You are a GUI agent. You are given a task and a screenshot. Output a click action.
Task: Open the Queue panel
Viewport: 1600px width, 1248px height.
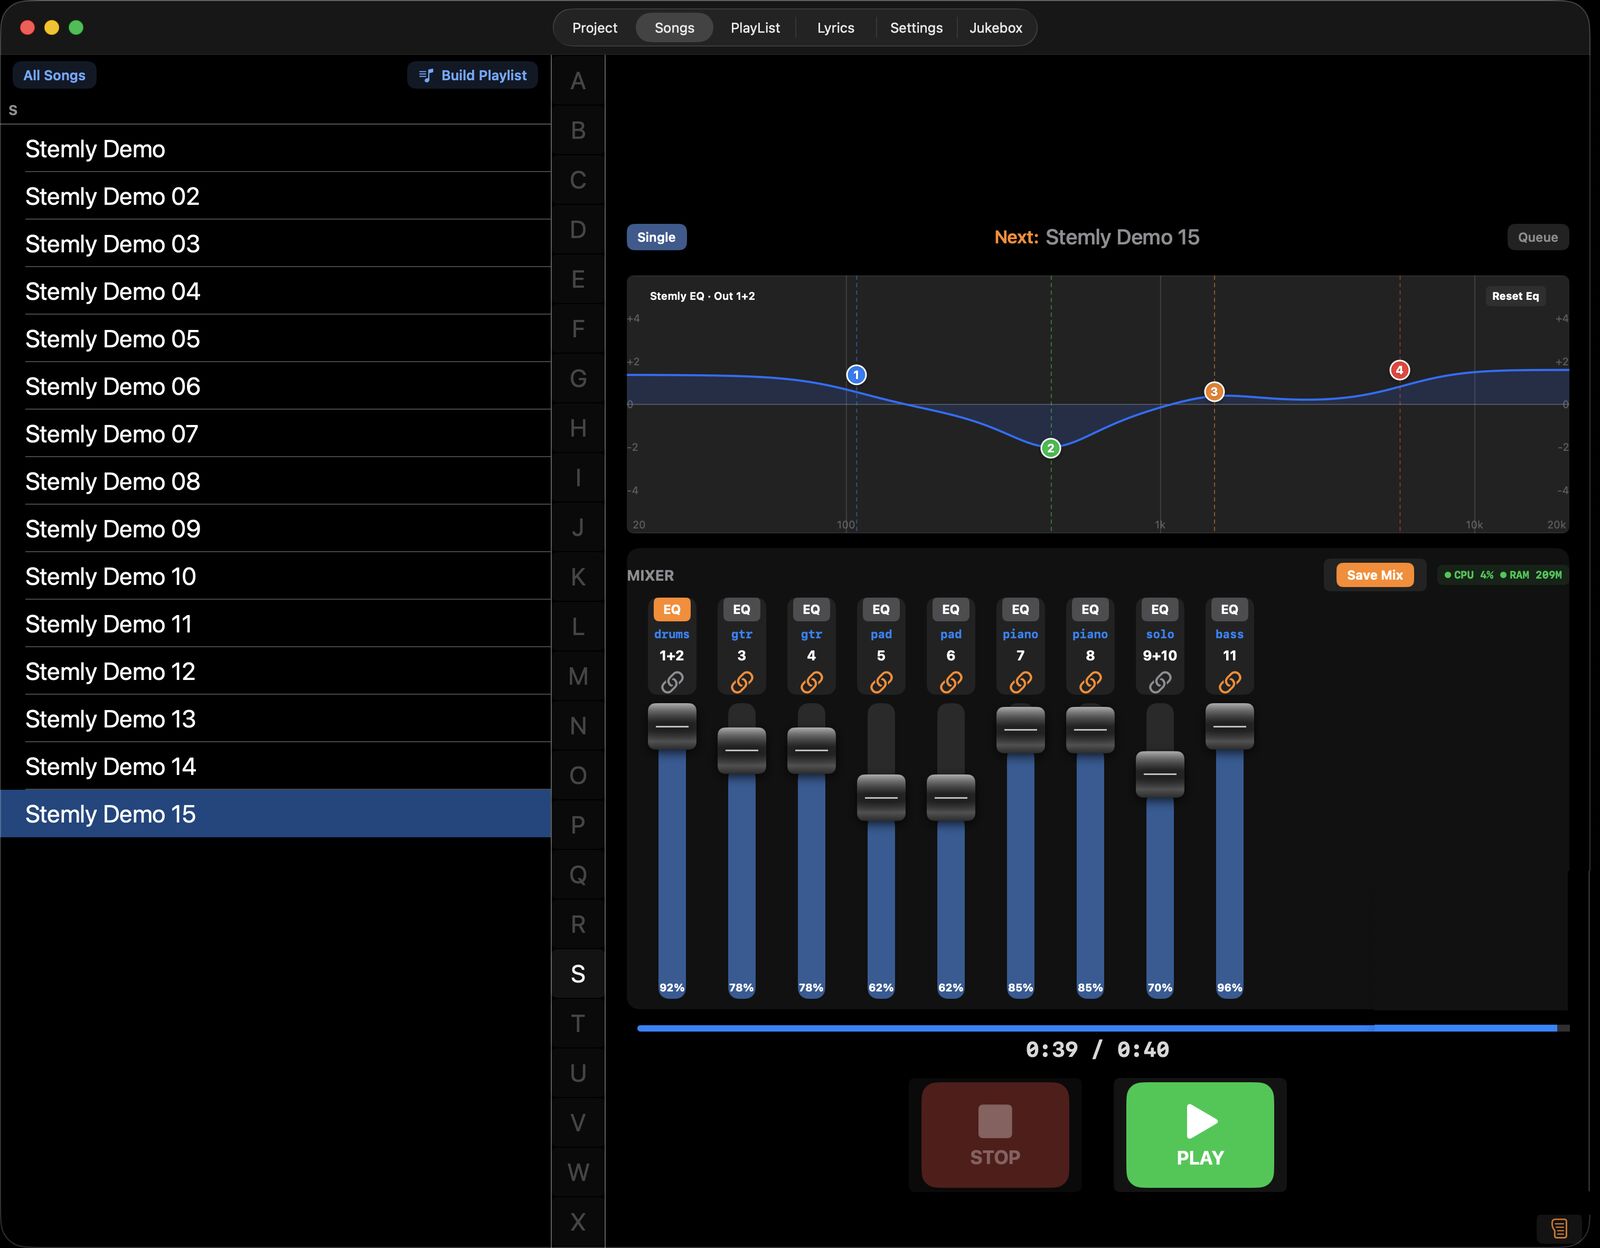1538,237
